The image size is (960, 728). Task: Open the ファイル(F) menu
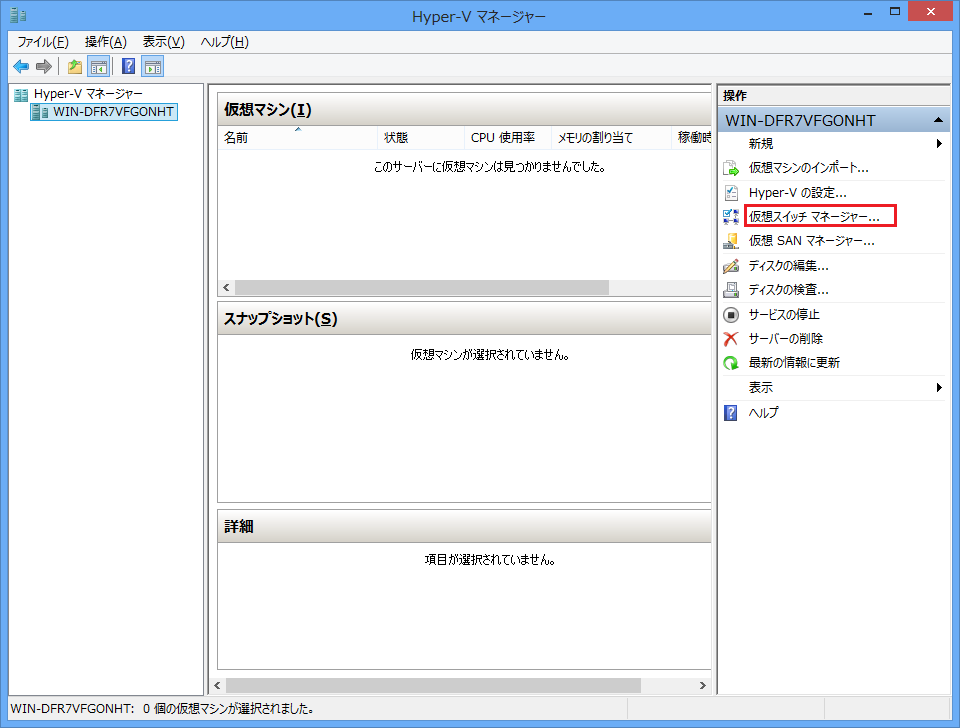coord(43,42)
